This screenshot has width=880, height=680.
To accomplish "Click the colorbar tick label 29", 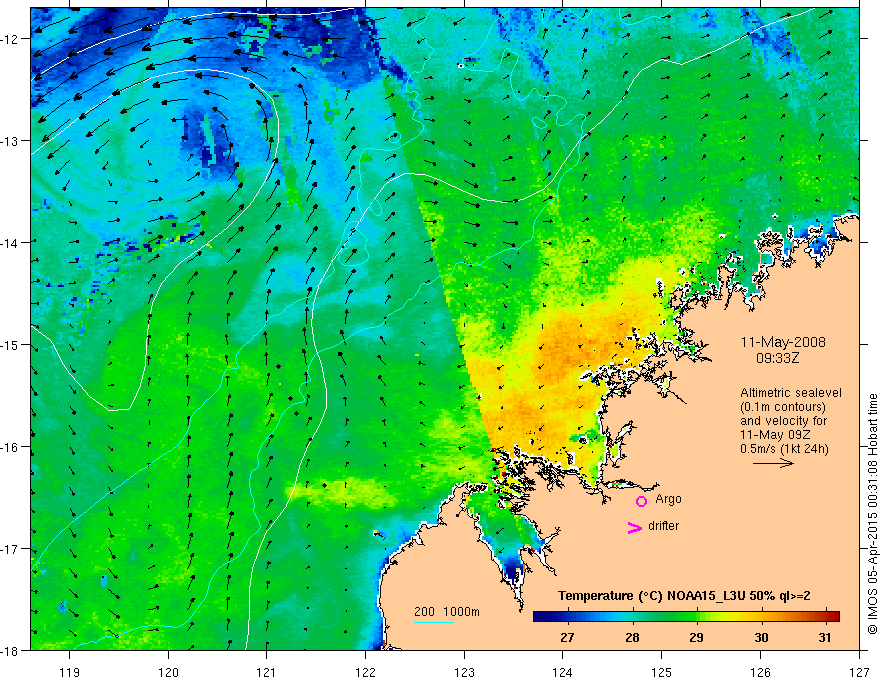I will (x=696, y=637).
